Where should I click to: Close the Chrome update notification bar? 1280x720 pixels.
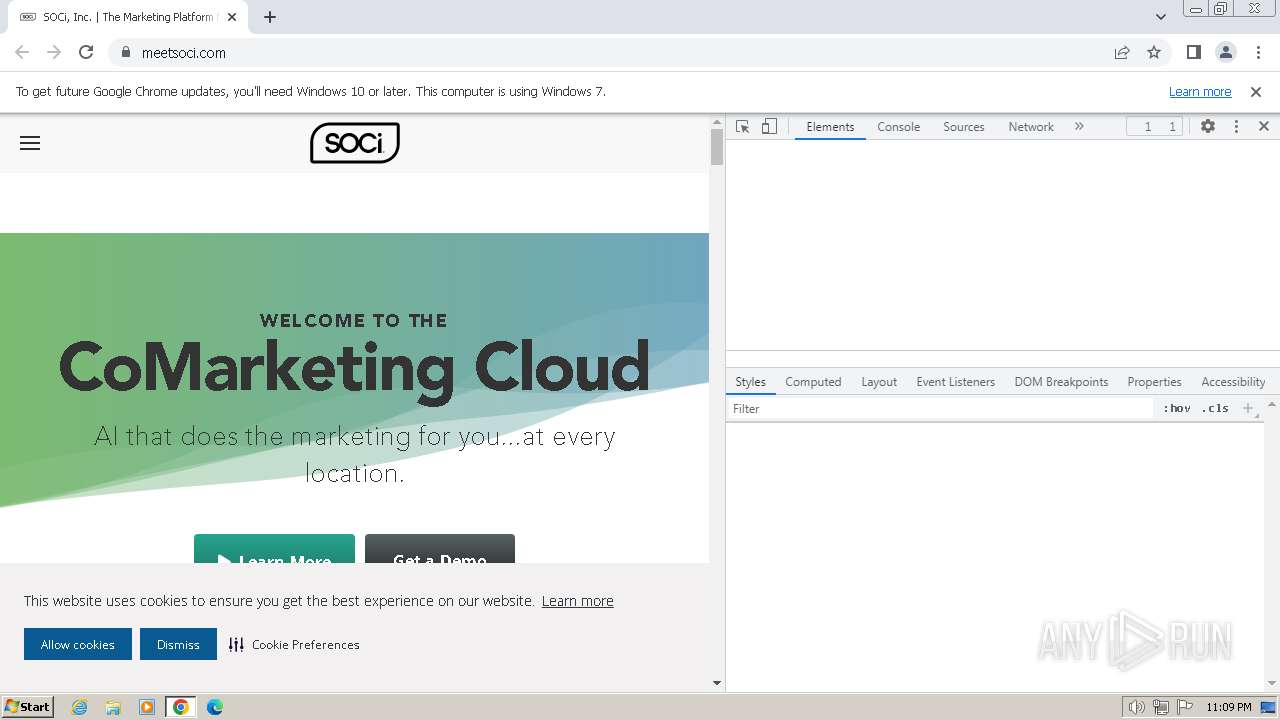click(1256, 91)
